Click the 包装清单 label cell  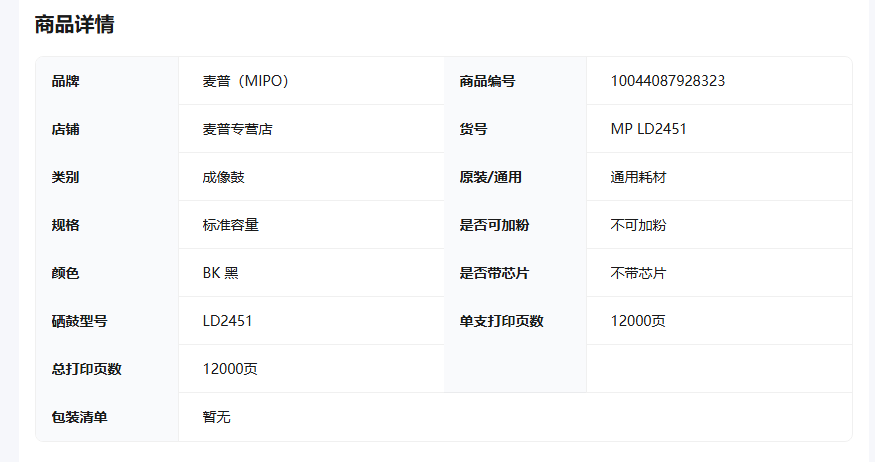tap(107, 417)
